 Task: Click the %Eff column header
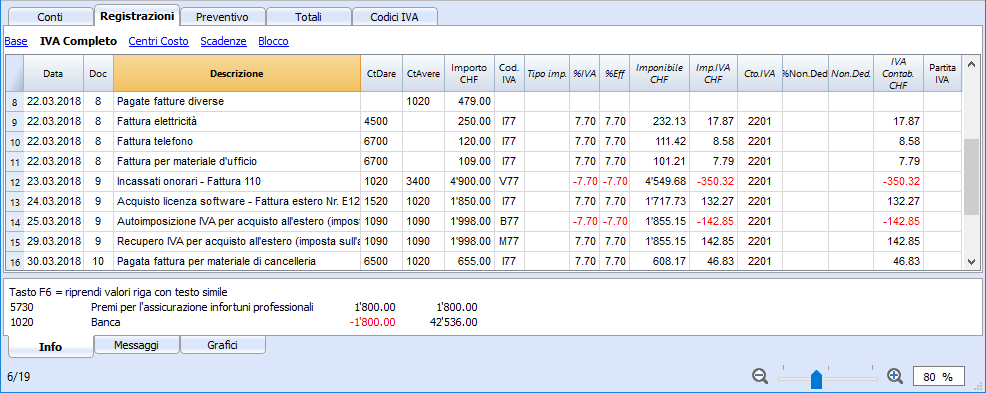coord(614,74)
